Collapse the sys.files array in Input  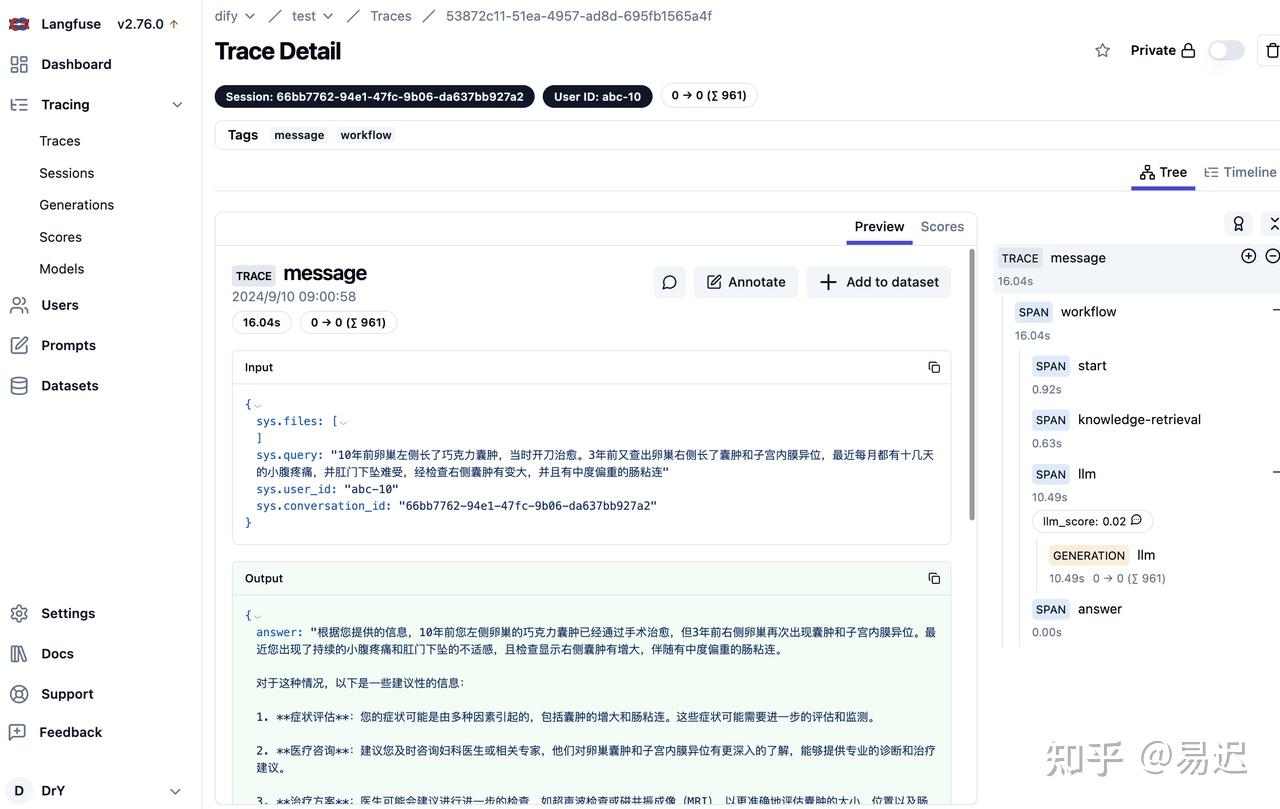coord(343,422)
